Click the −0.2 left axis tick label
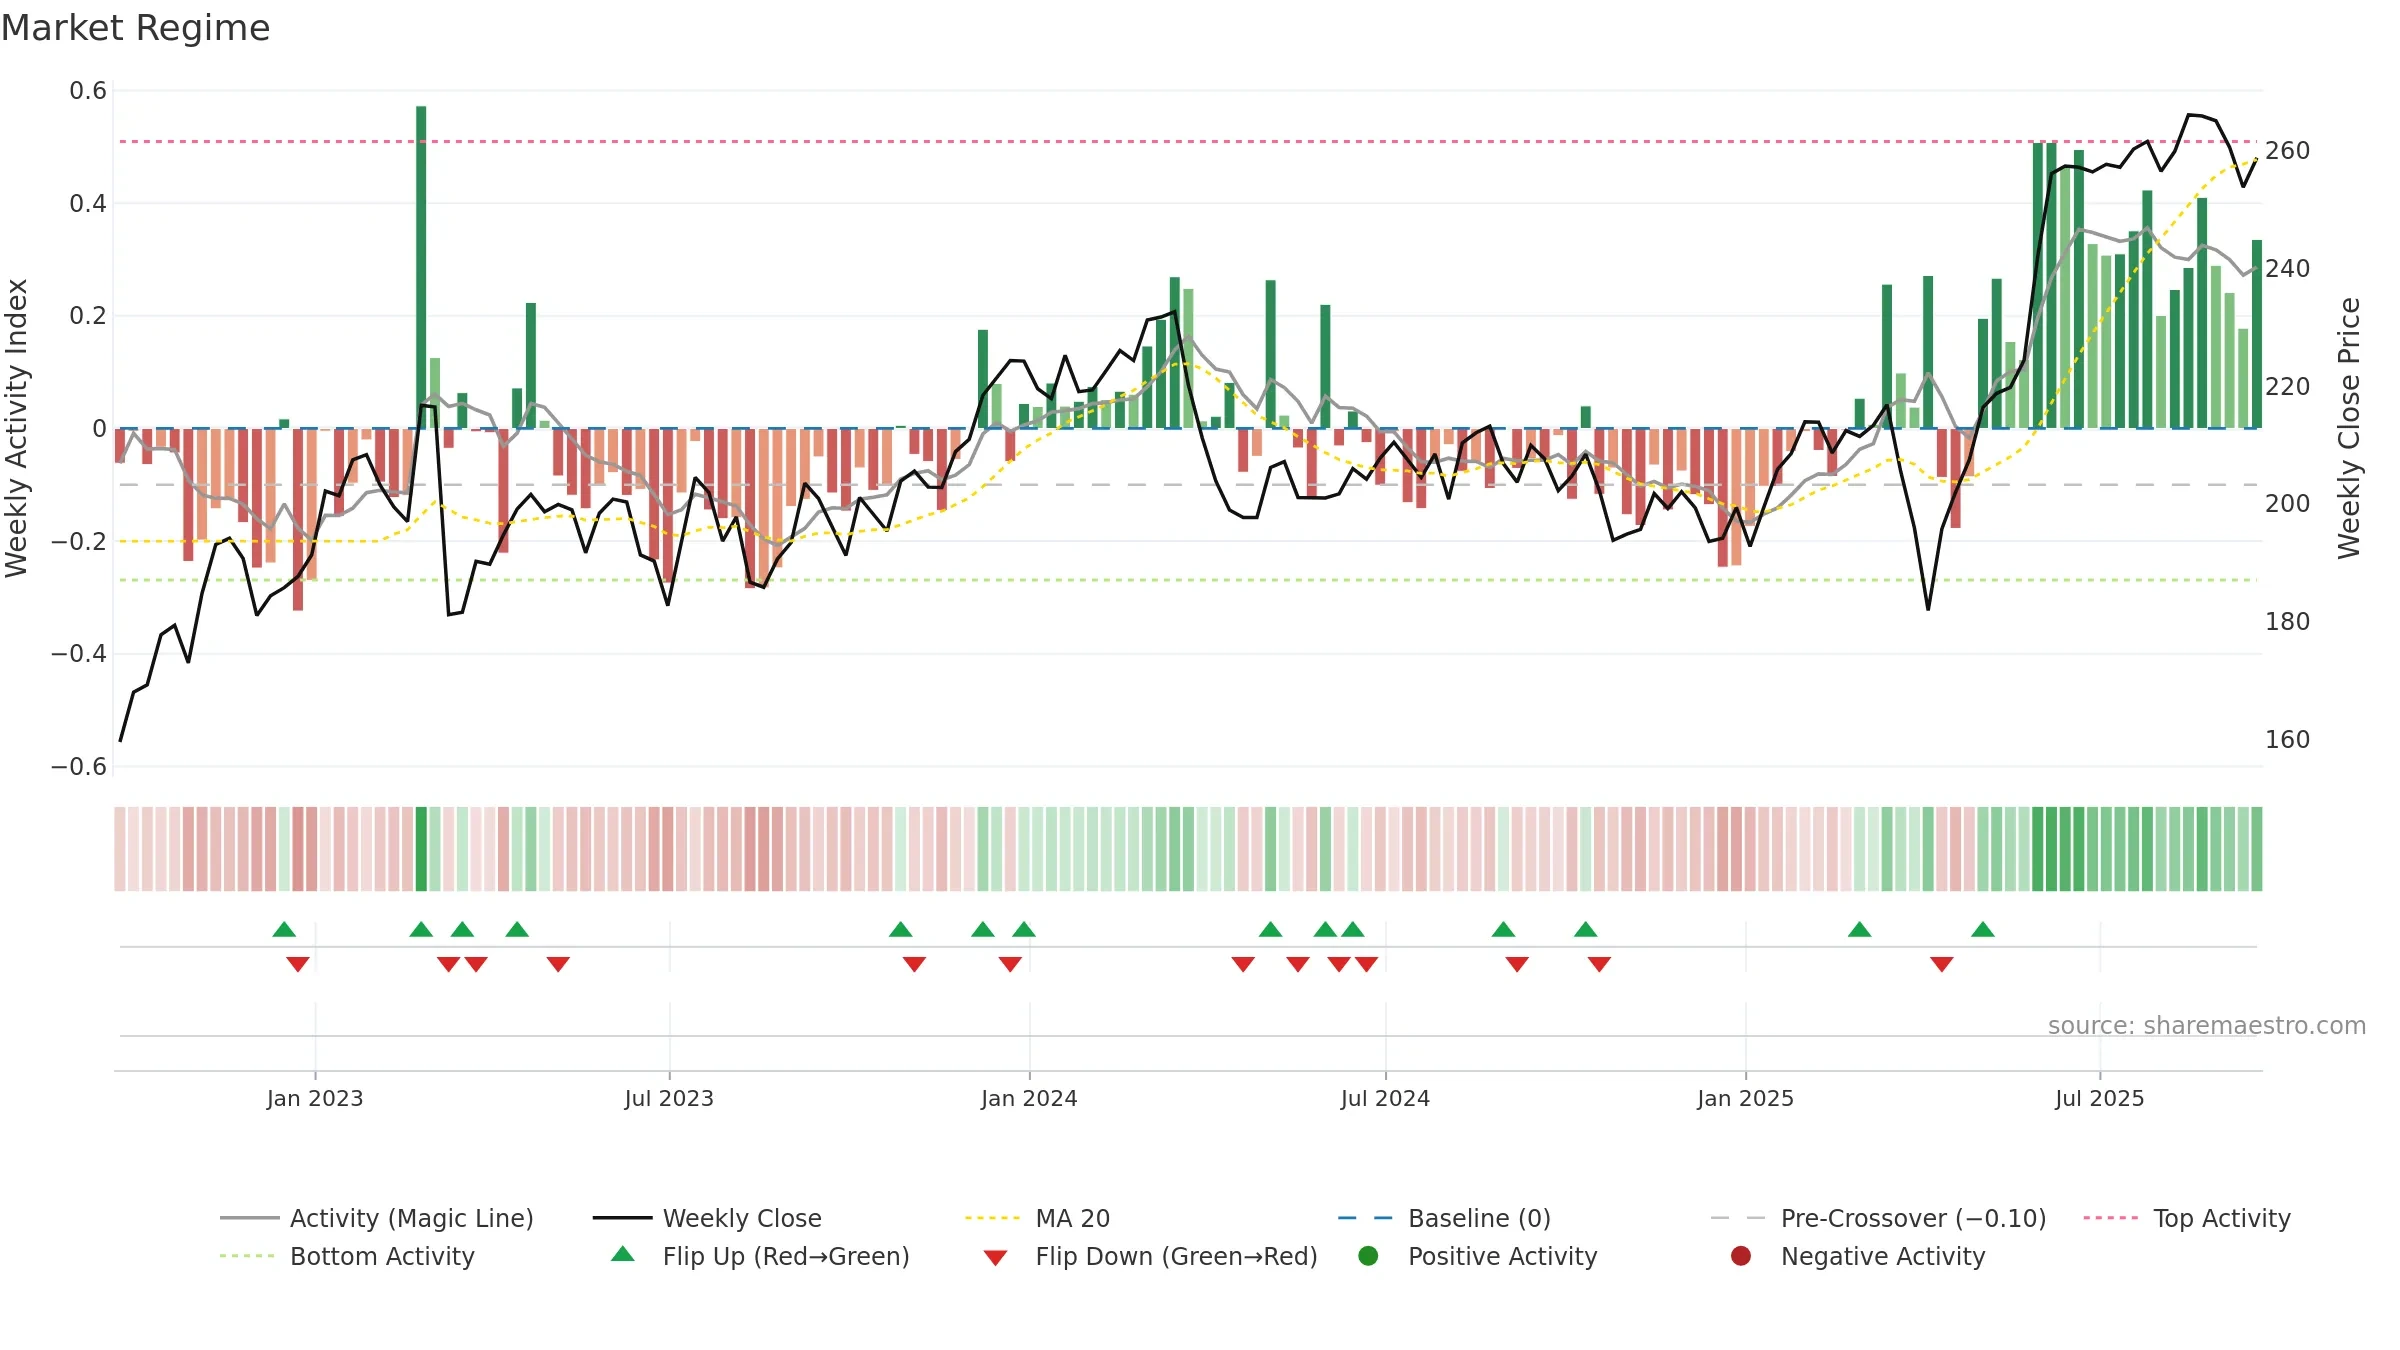This screenshot has height=1350, width=2400. pos(79,542)
